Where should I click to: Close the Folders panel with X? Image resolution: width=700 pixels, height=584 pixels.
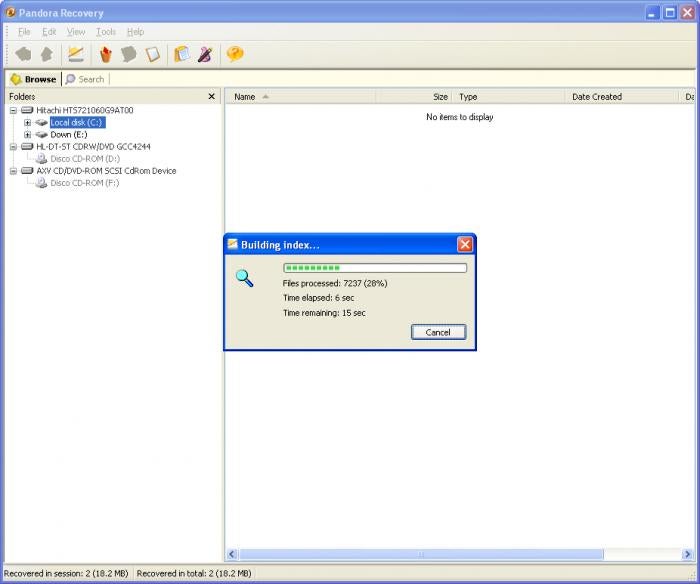coord(212,96)
